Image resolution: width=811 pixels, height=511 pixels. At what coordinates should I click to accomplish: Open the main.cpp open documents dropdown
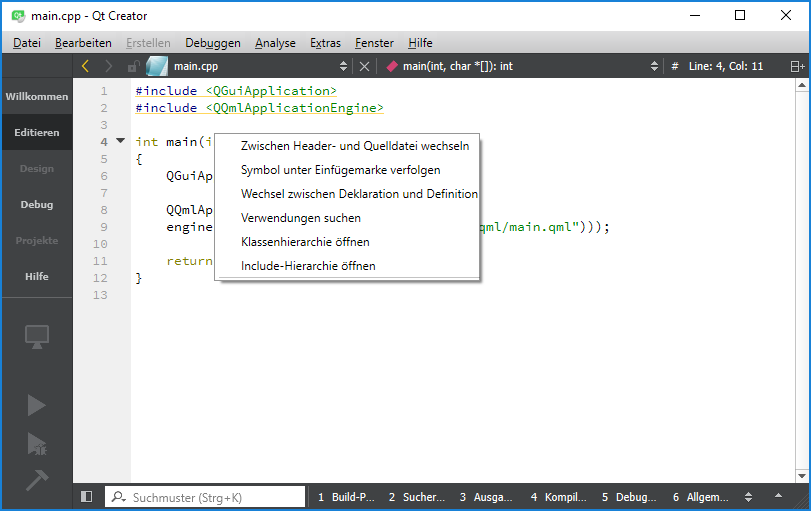coord(344,66)
